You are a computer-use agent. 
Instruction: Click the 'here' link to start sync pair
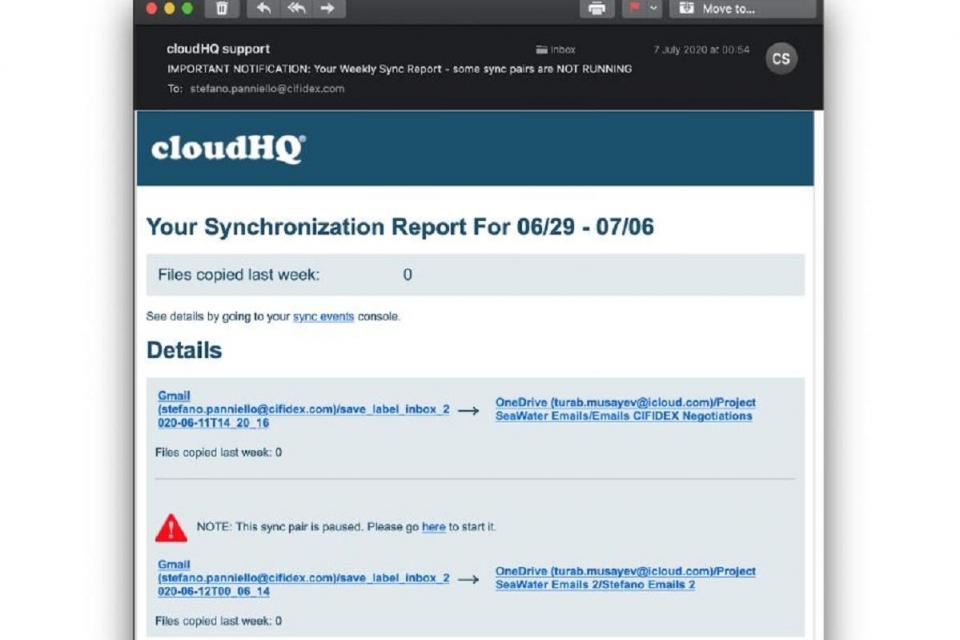[433, 527]
